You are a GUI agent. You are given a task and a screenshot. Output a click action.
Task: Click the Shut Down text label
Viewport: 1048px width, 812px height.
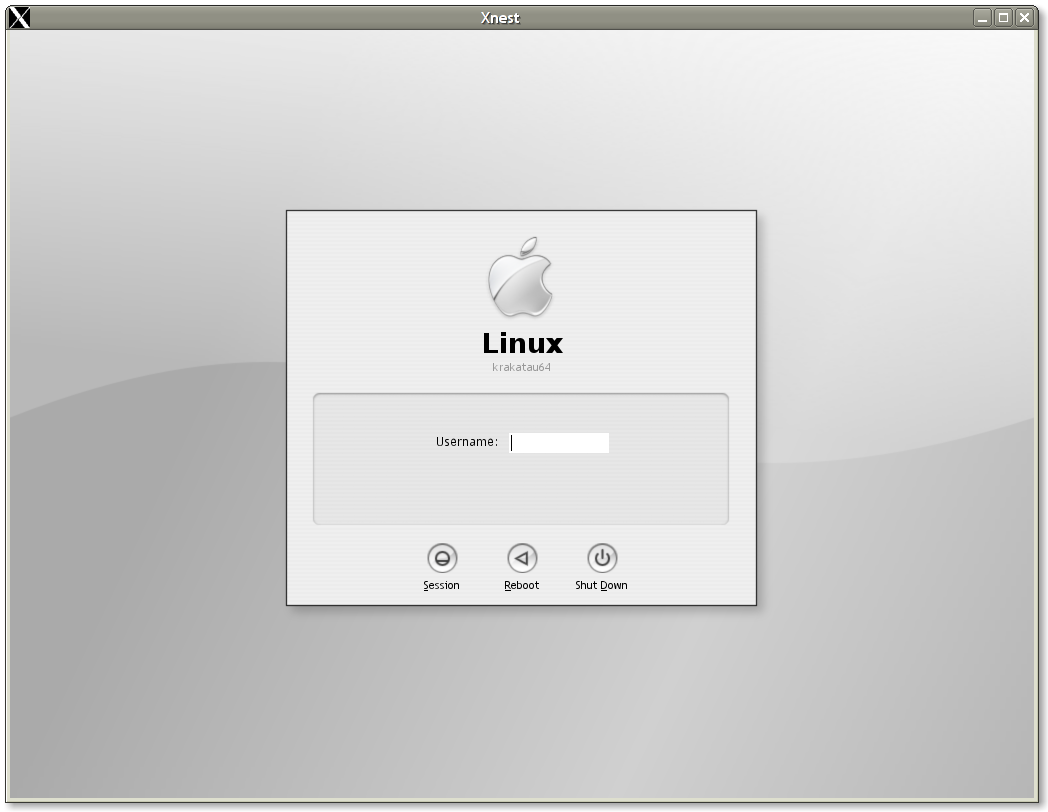pyautogui.click(x=601, y=585)
